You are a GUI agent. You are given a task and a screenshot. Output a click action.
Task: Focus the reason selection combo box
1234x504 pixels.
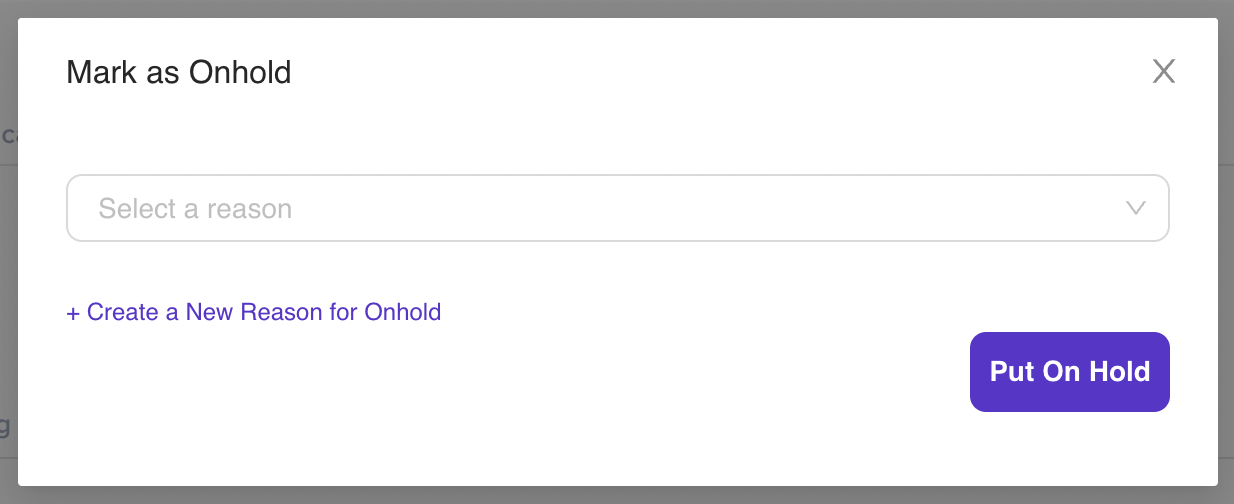coord(617,208)
